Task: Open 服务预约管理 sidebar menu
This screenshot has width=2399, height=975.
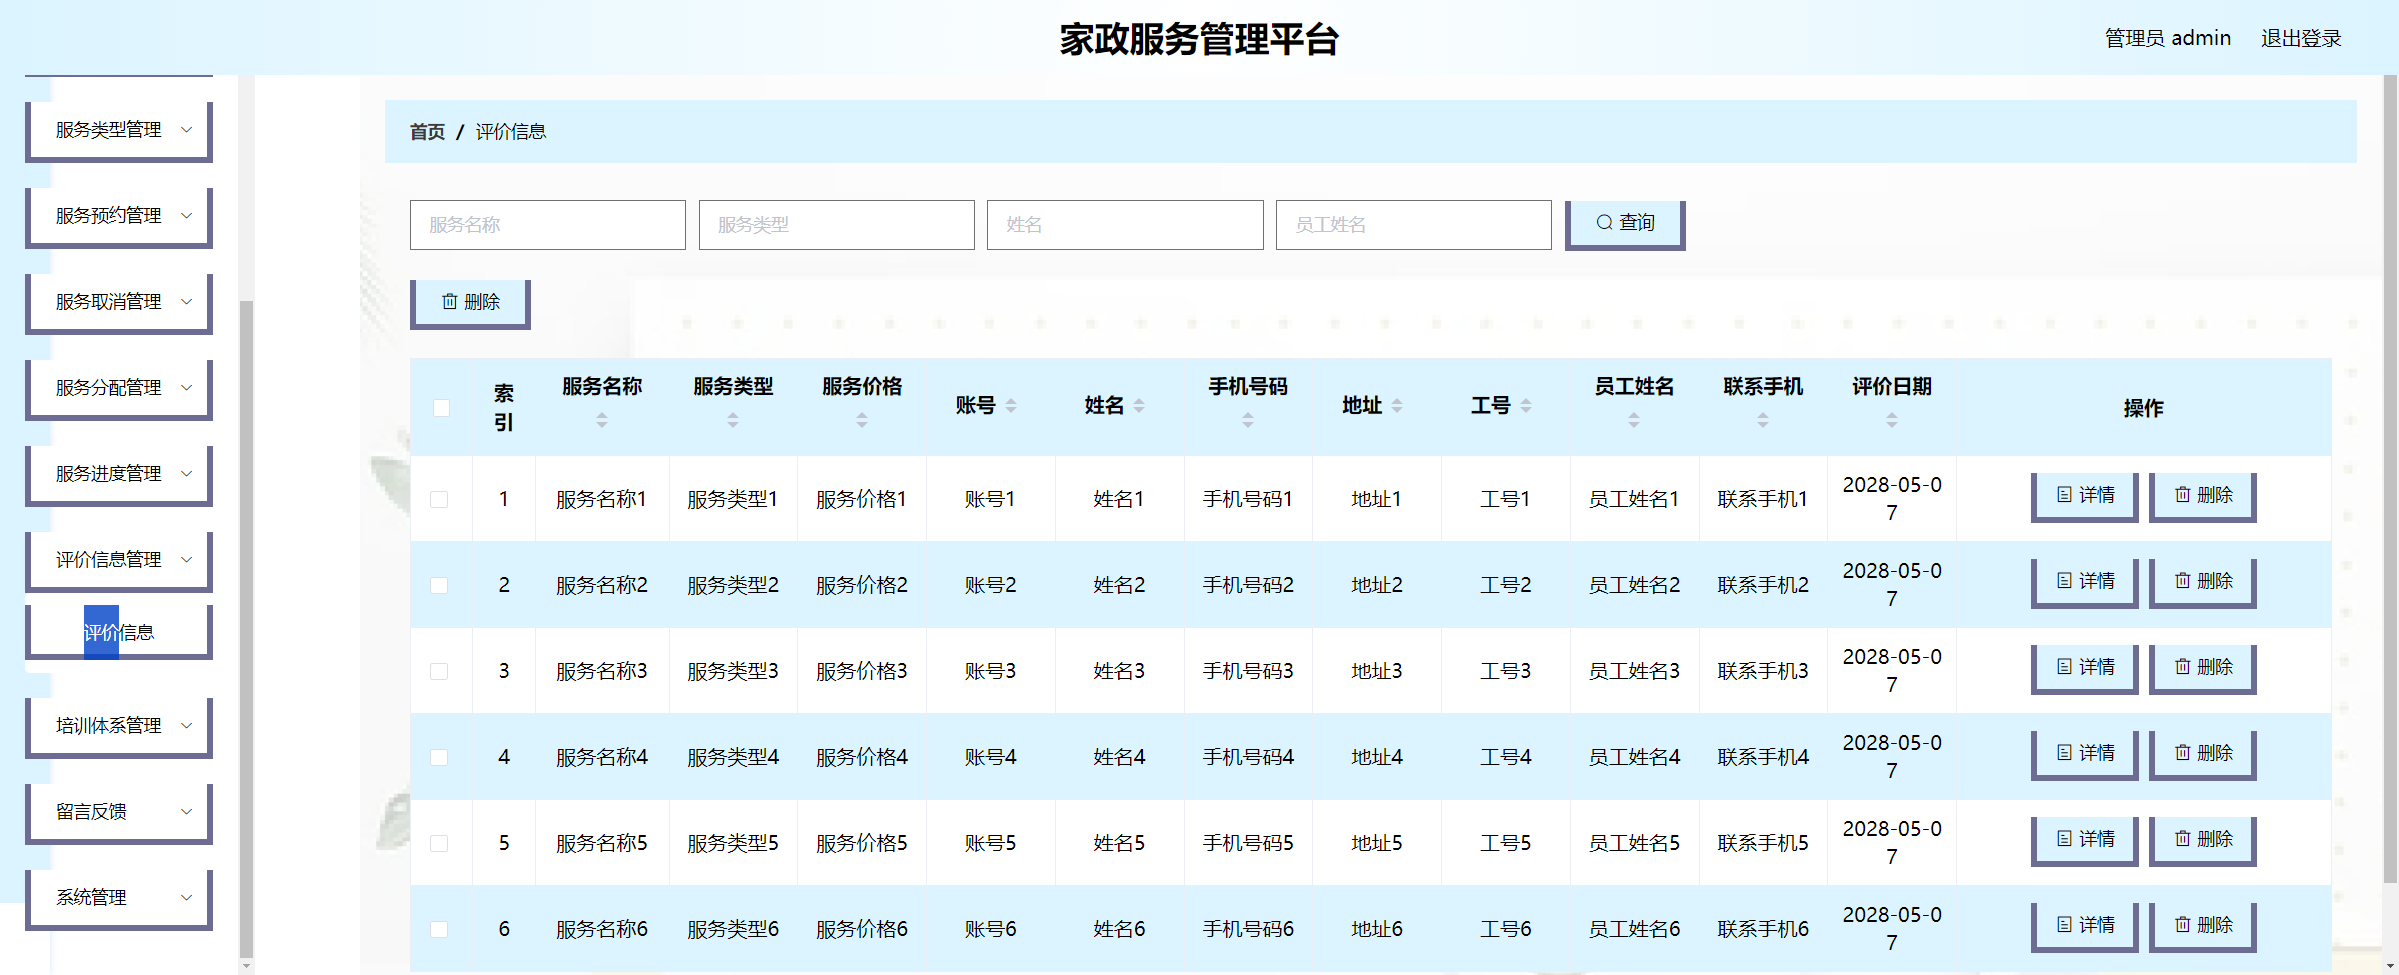Action: 119,216
